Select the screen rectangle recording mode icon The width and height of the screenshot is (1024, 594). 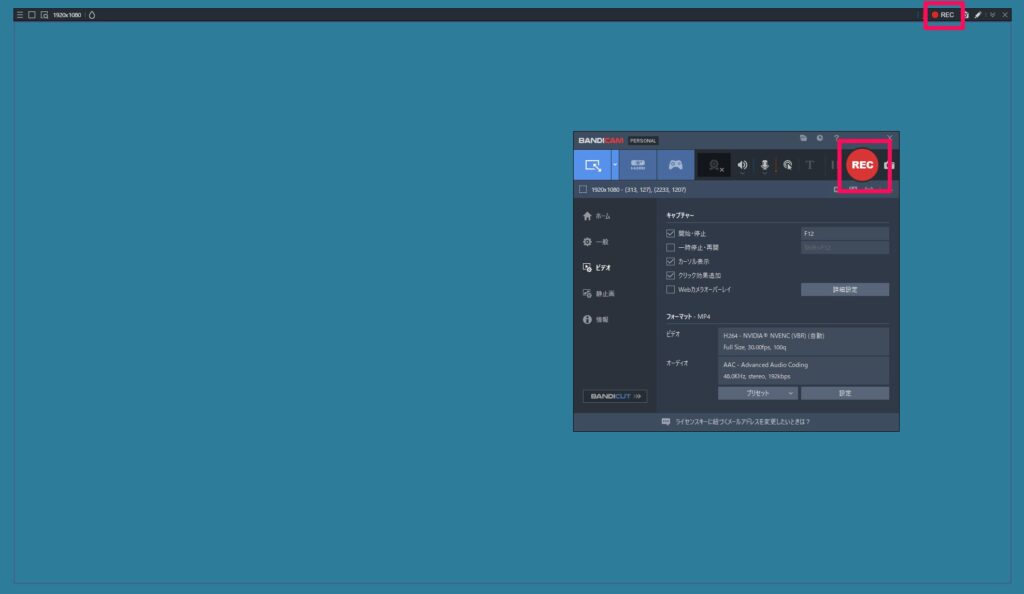(x=592, y=165)
